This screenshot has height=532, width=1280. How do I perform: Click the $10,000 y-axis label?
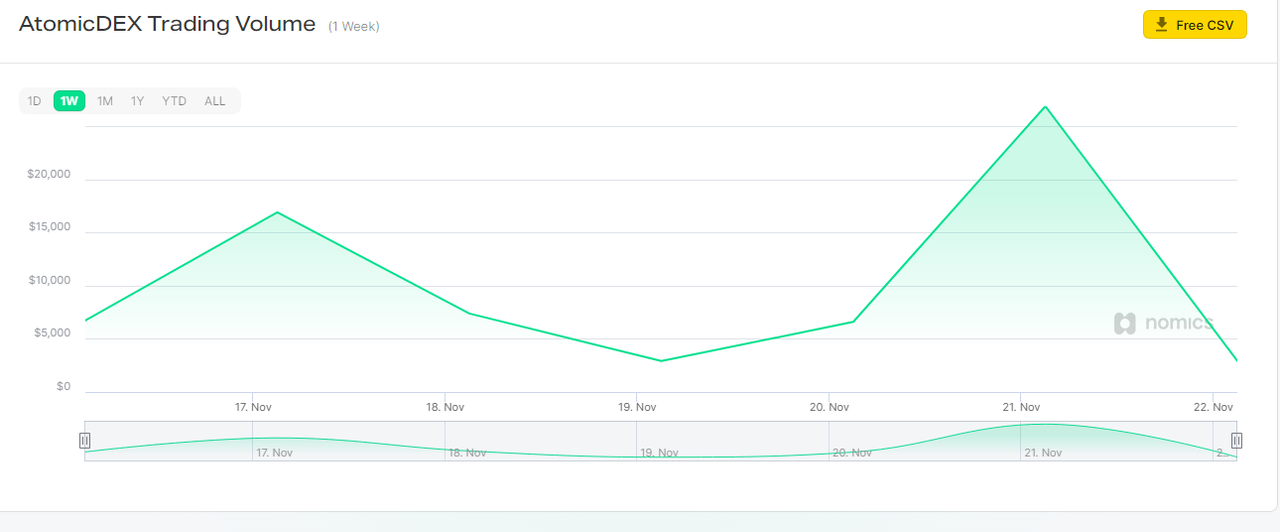(49, 280)
